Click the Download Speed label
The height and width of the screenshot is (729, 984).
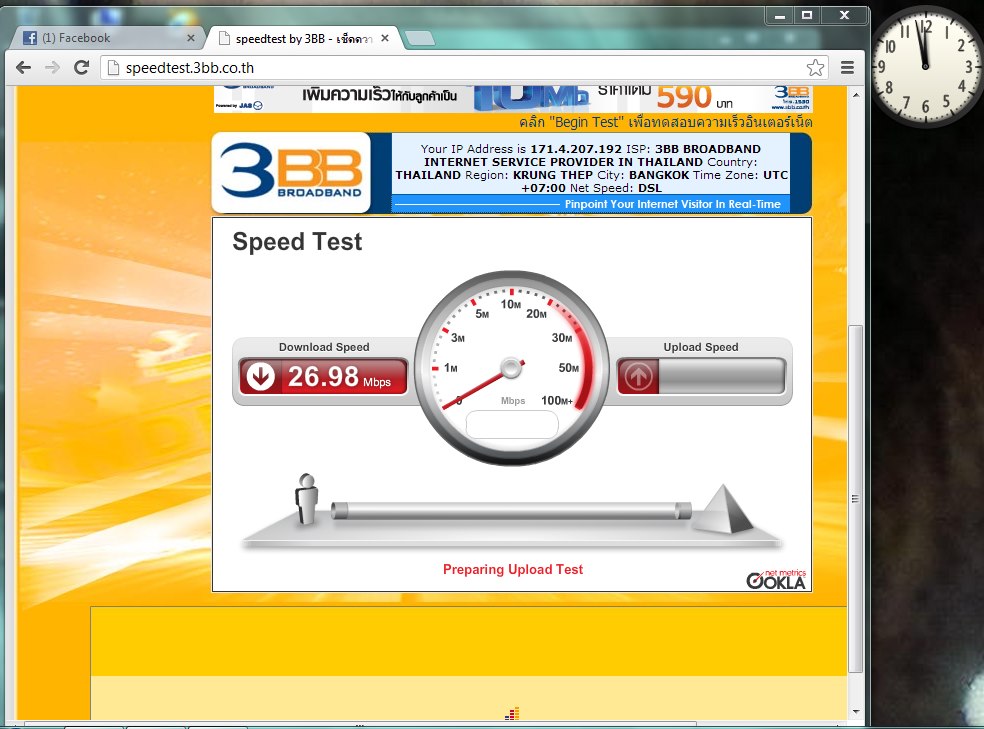[x=324, y=347]
